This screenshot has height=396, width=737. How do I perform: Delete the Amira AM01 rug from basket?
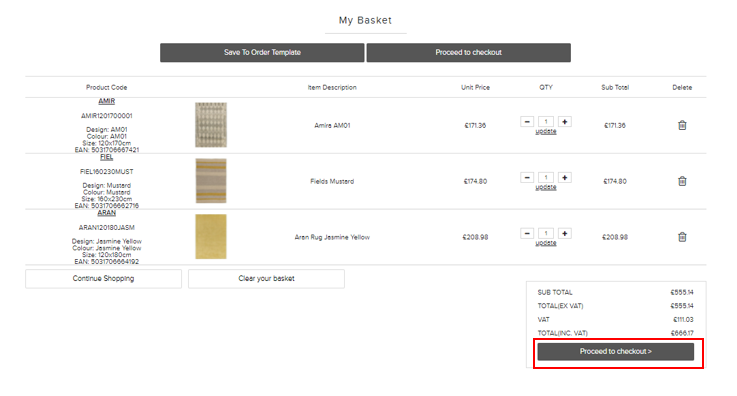(x=682, y=125)
